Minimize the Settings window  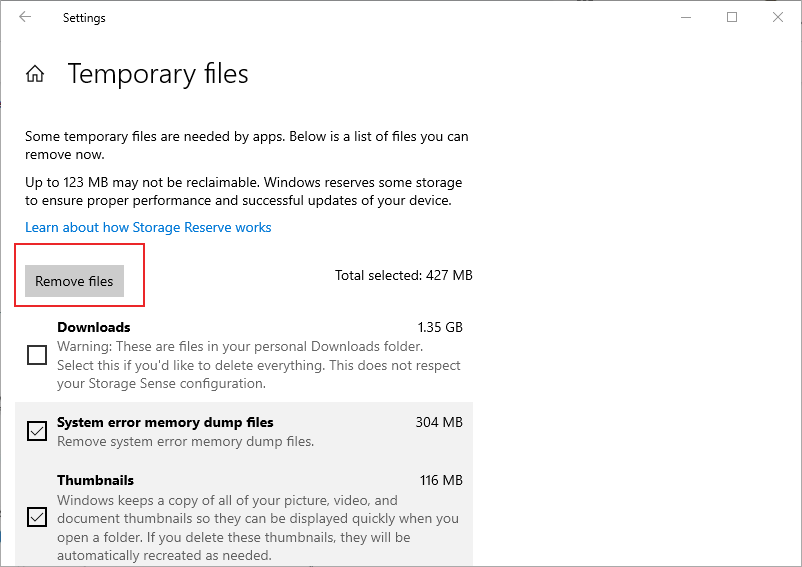coord(686,17)
